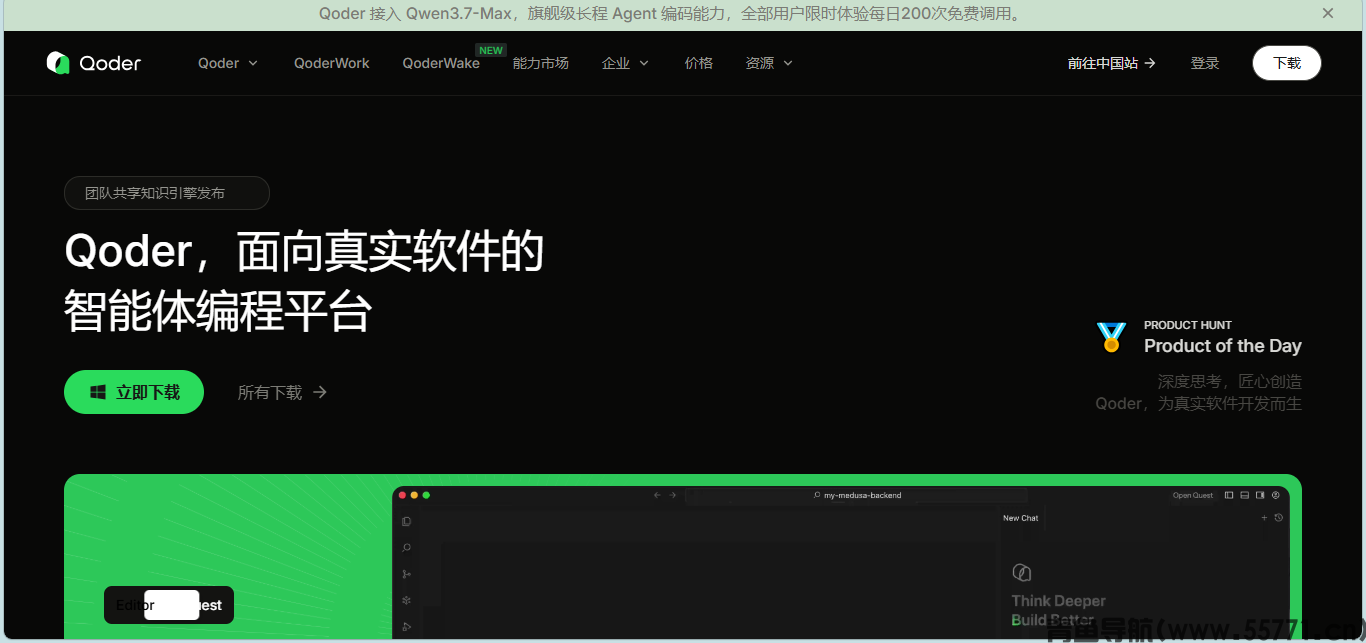Screen dimensions: 1366x643
Task: Open Explorer files icon in preview sidebar
Action: [406, 522]
